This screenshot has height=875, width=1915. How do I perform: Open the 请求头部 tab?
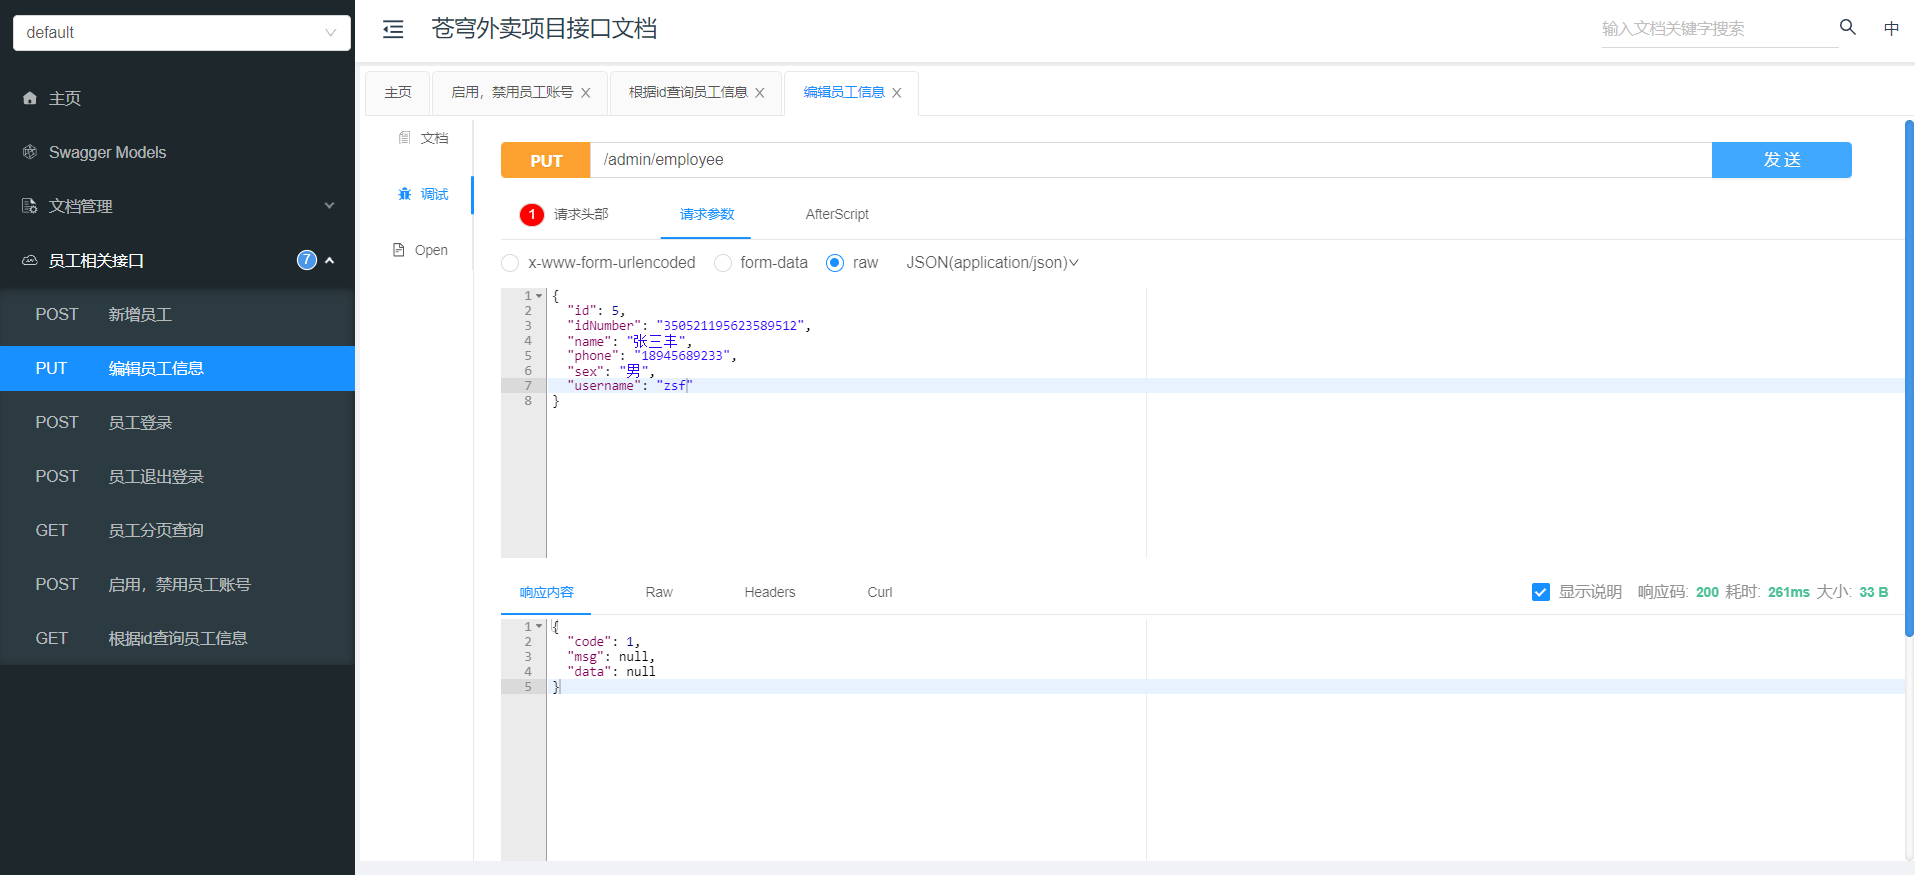581,214
